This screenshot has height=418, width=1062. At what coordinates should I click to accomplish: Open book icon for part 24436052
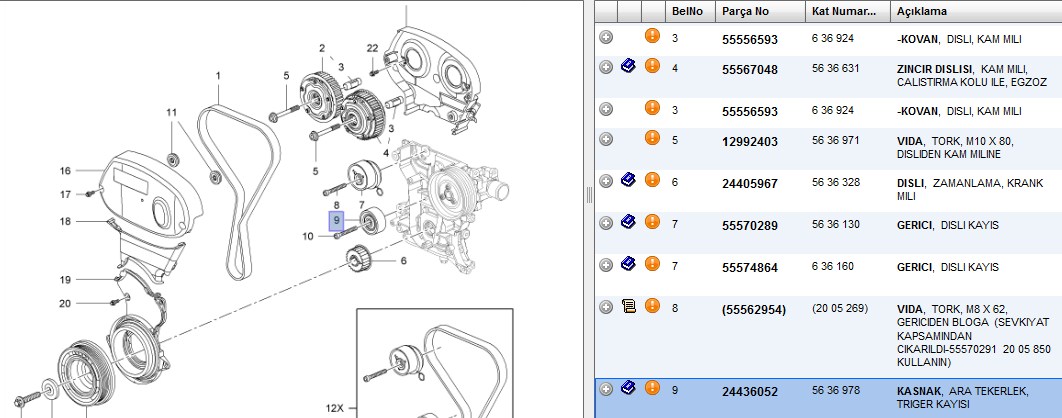pyautogui.click(x=629, y=388)
